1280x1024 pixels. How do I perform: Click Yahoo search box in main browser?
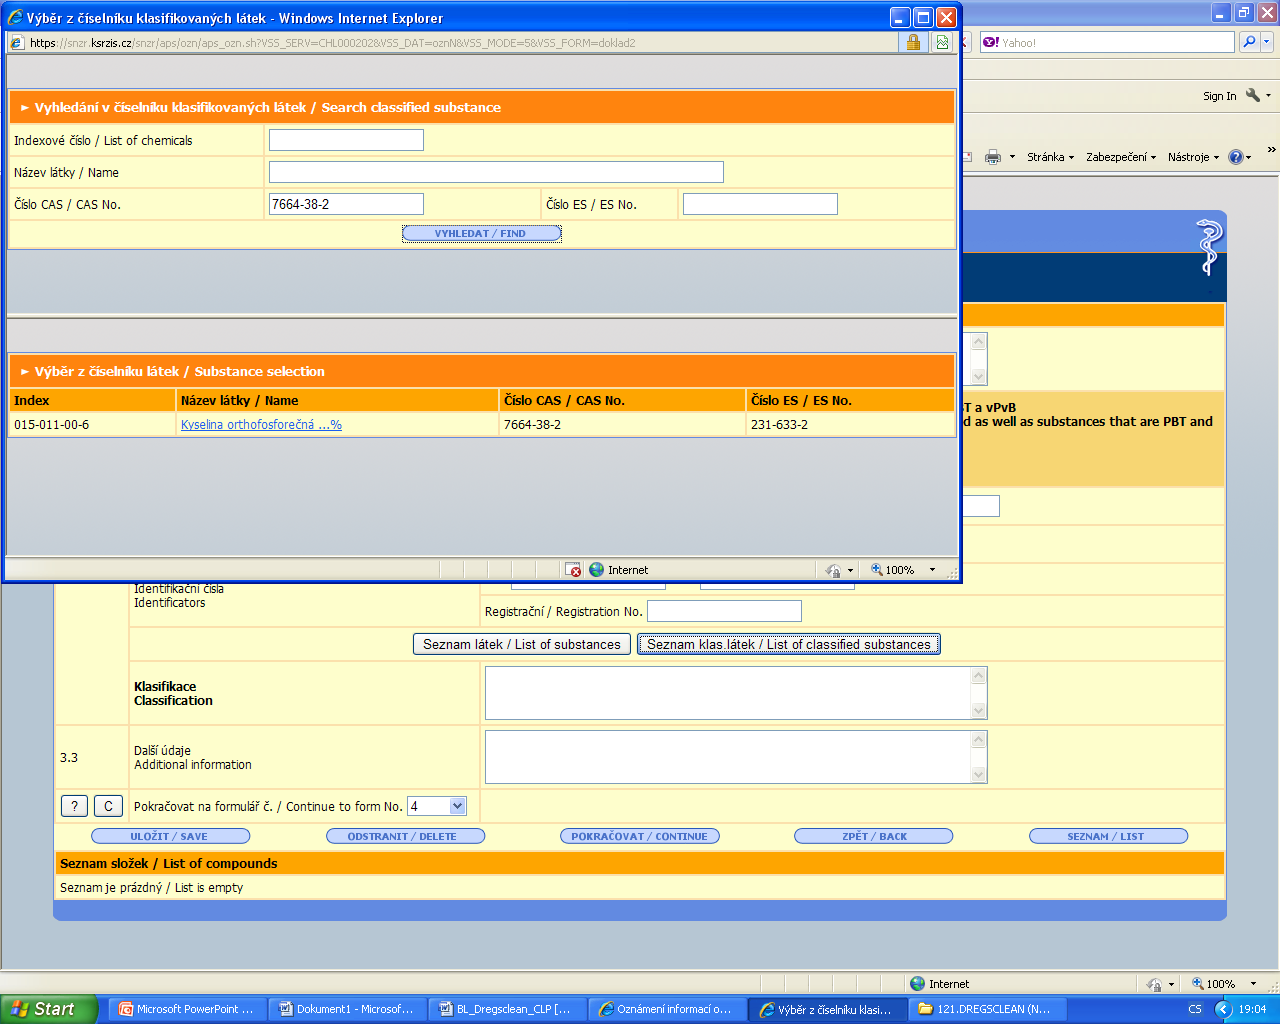[x=1107, y=42]
